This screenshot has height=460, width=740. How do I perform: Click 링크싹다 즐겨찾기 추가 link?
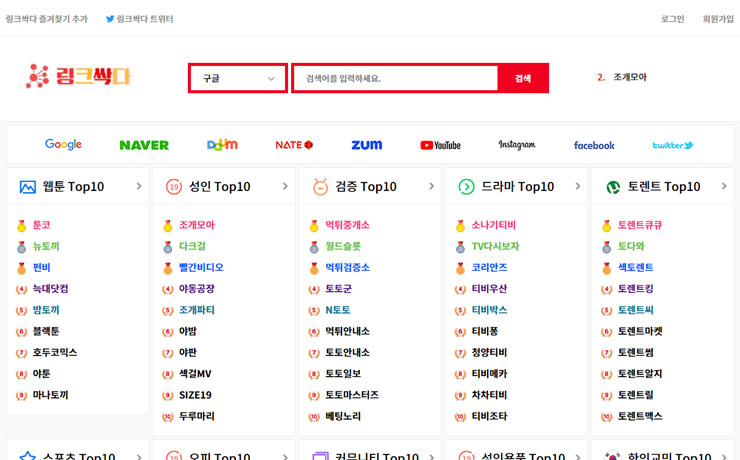(46, 19)
